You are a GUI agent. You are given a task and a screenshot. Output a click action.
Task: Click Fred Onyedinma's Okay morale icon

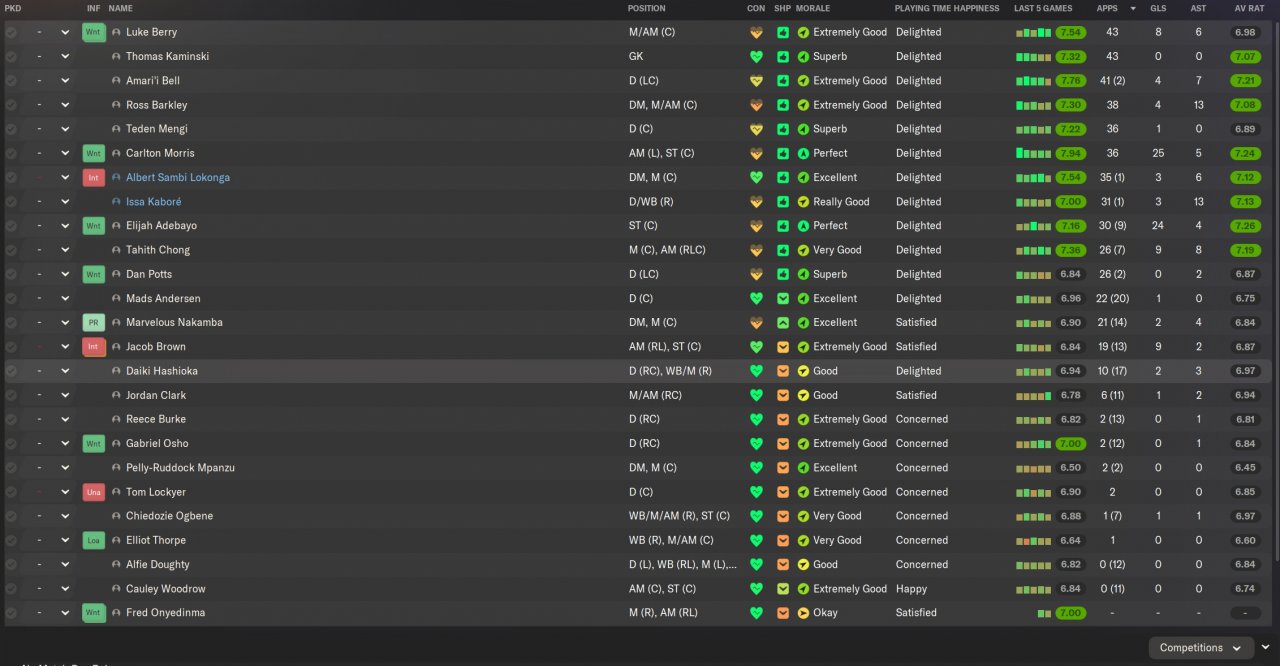(x=803, y=613)
